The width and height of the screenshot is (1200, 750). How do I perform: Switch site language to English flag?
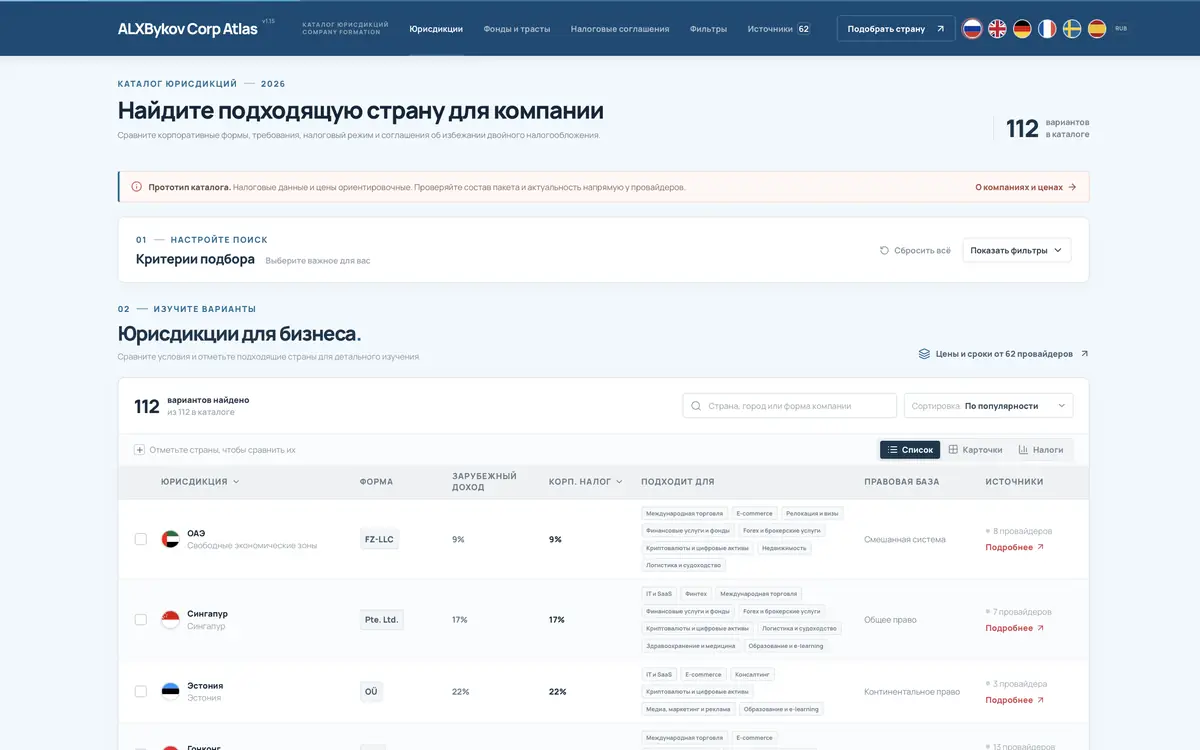coord(997,29)
